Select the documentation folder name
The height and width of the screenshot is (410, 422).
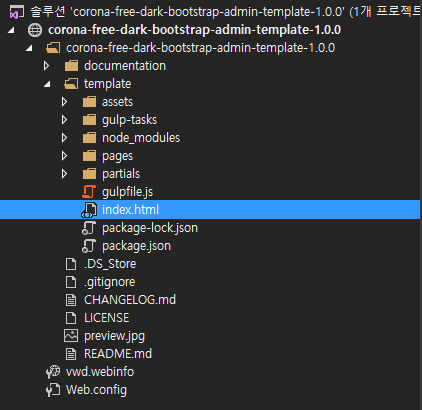[x=125, y=66]
